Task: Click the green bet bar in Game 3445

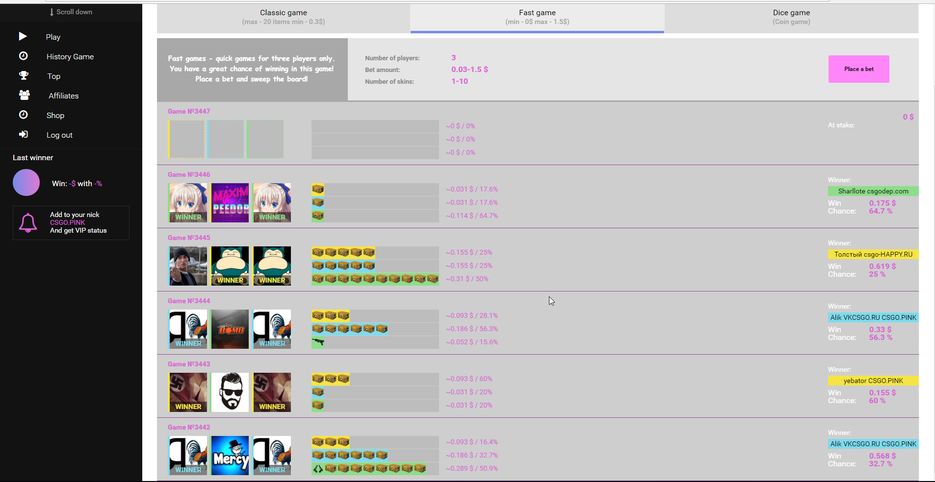Action: 375,279
